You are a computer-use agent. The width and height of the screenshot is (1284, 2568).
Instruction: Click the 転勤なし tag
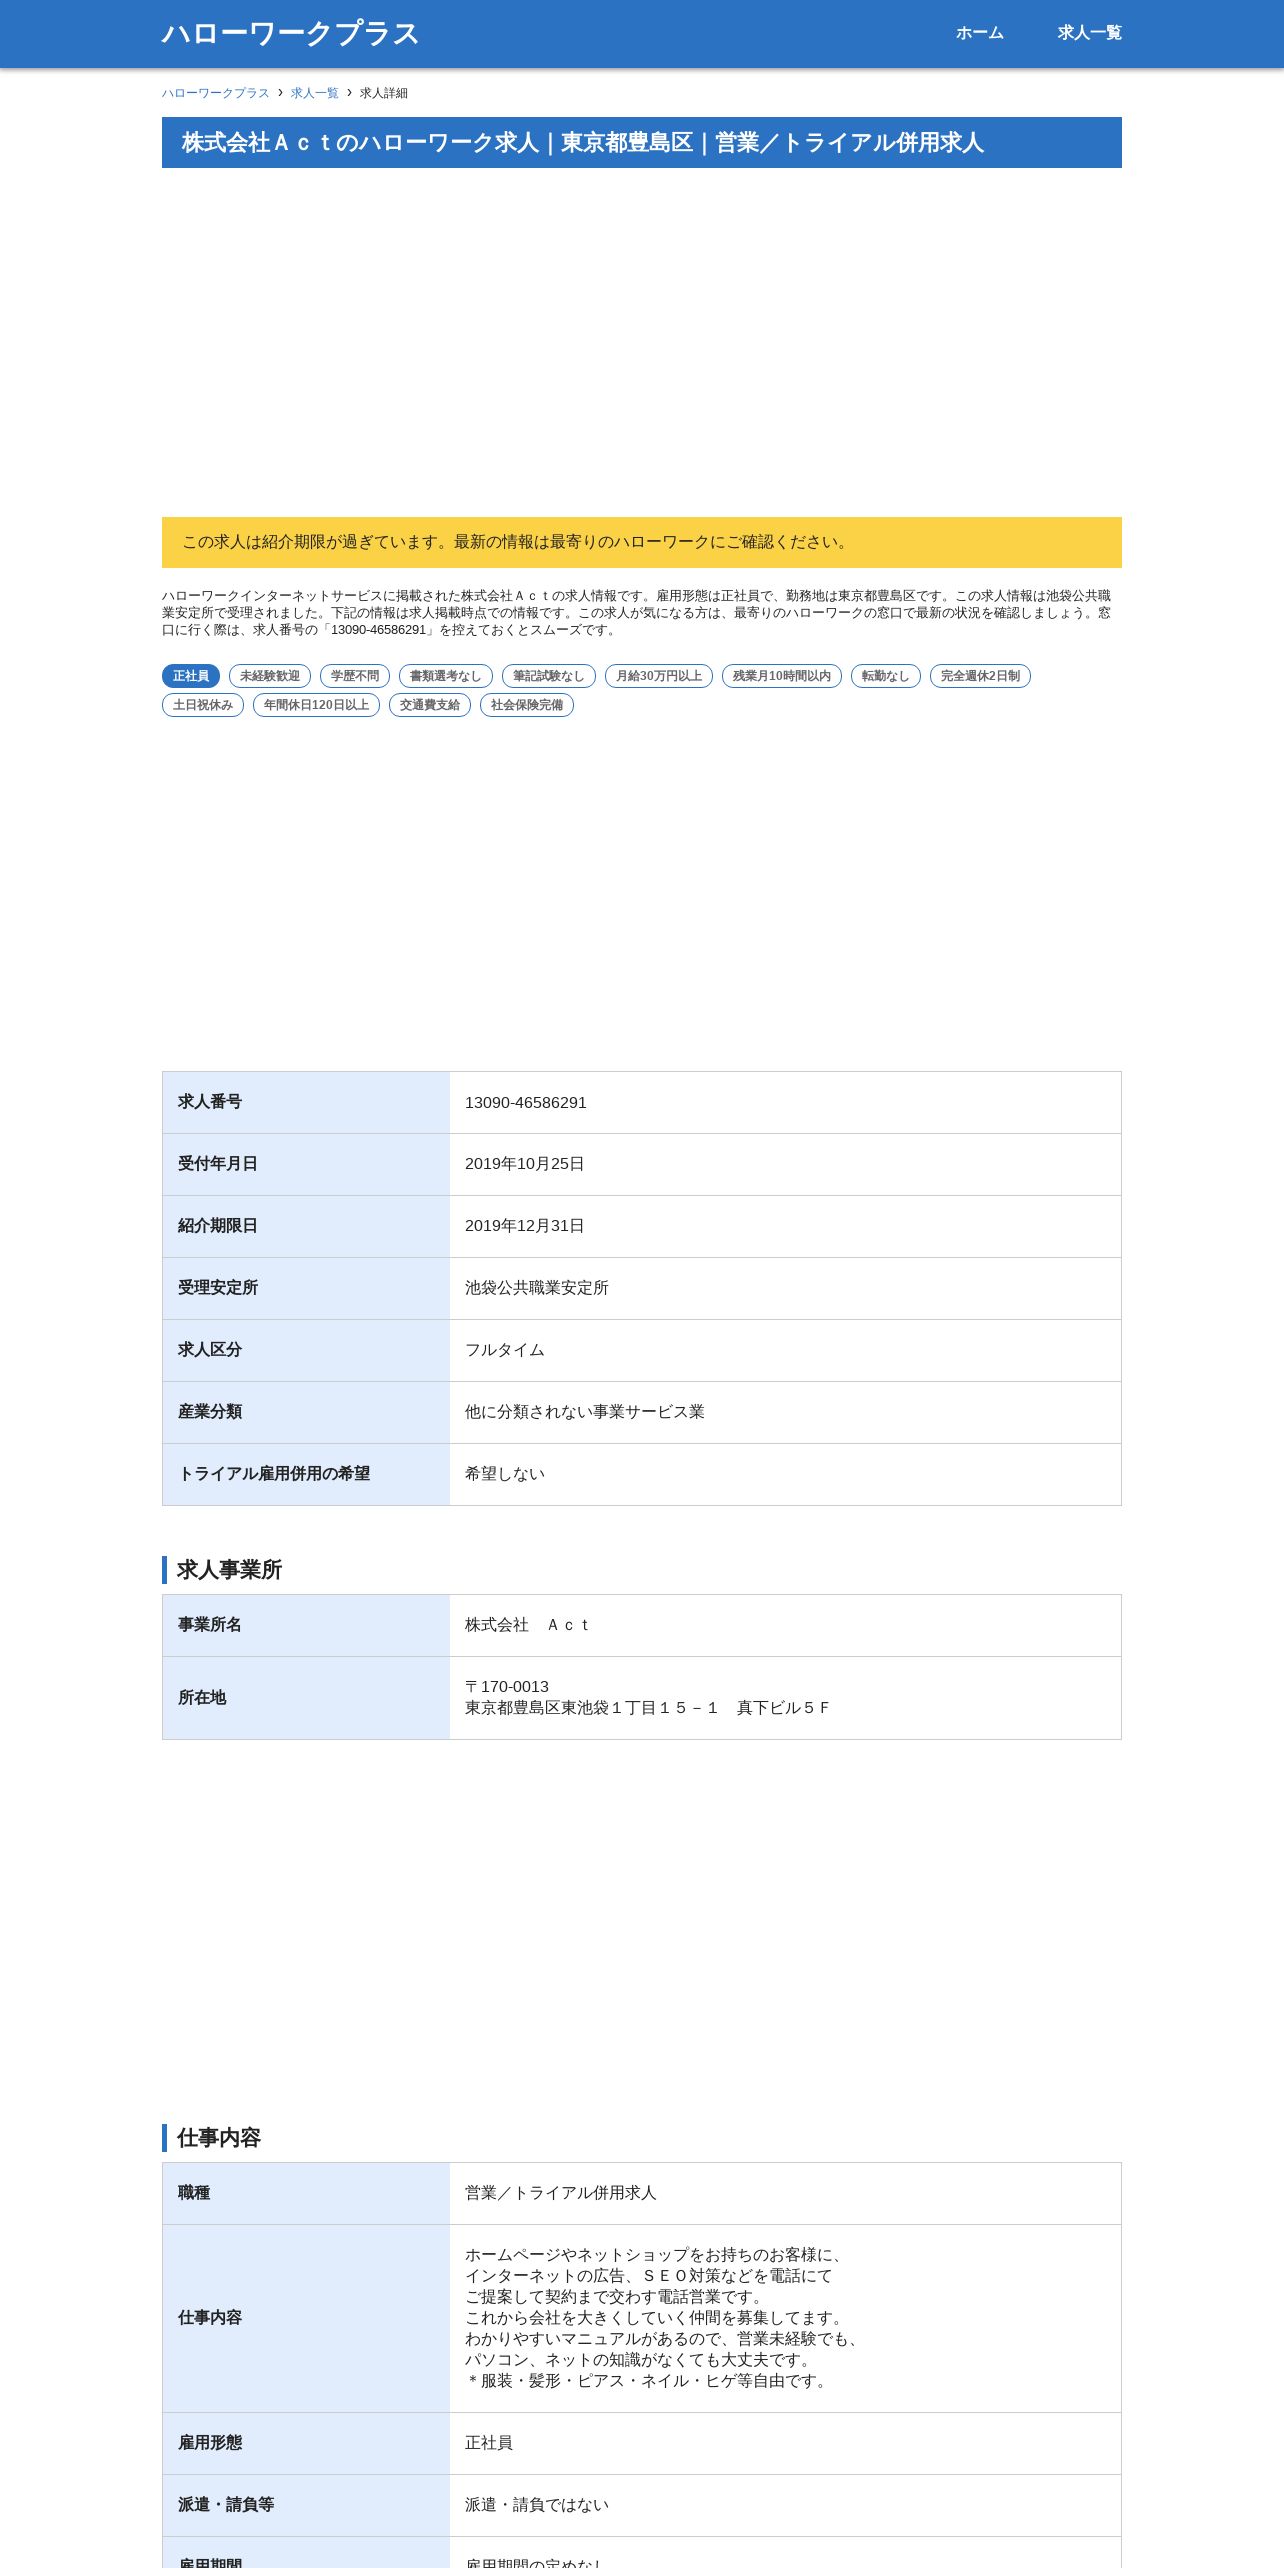point(886,676)
